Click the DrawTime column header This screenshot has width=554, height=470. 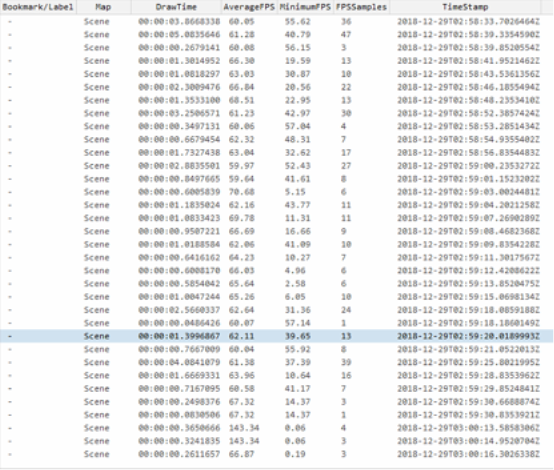coord(176,7)
